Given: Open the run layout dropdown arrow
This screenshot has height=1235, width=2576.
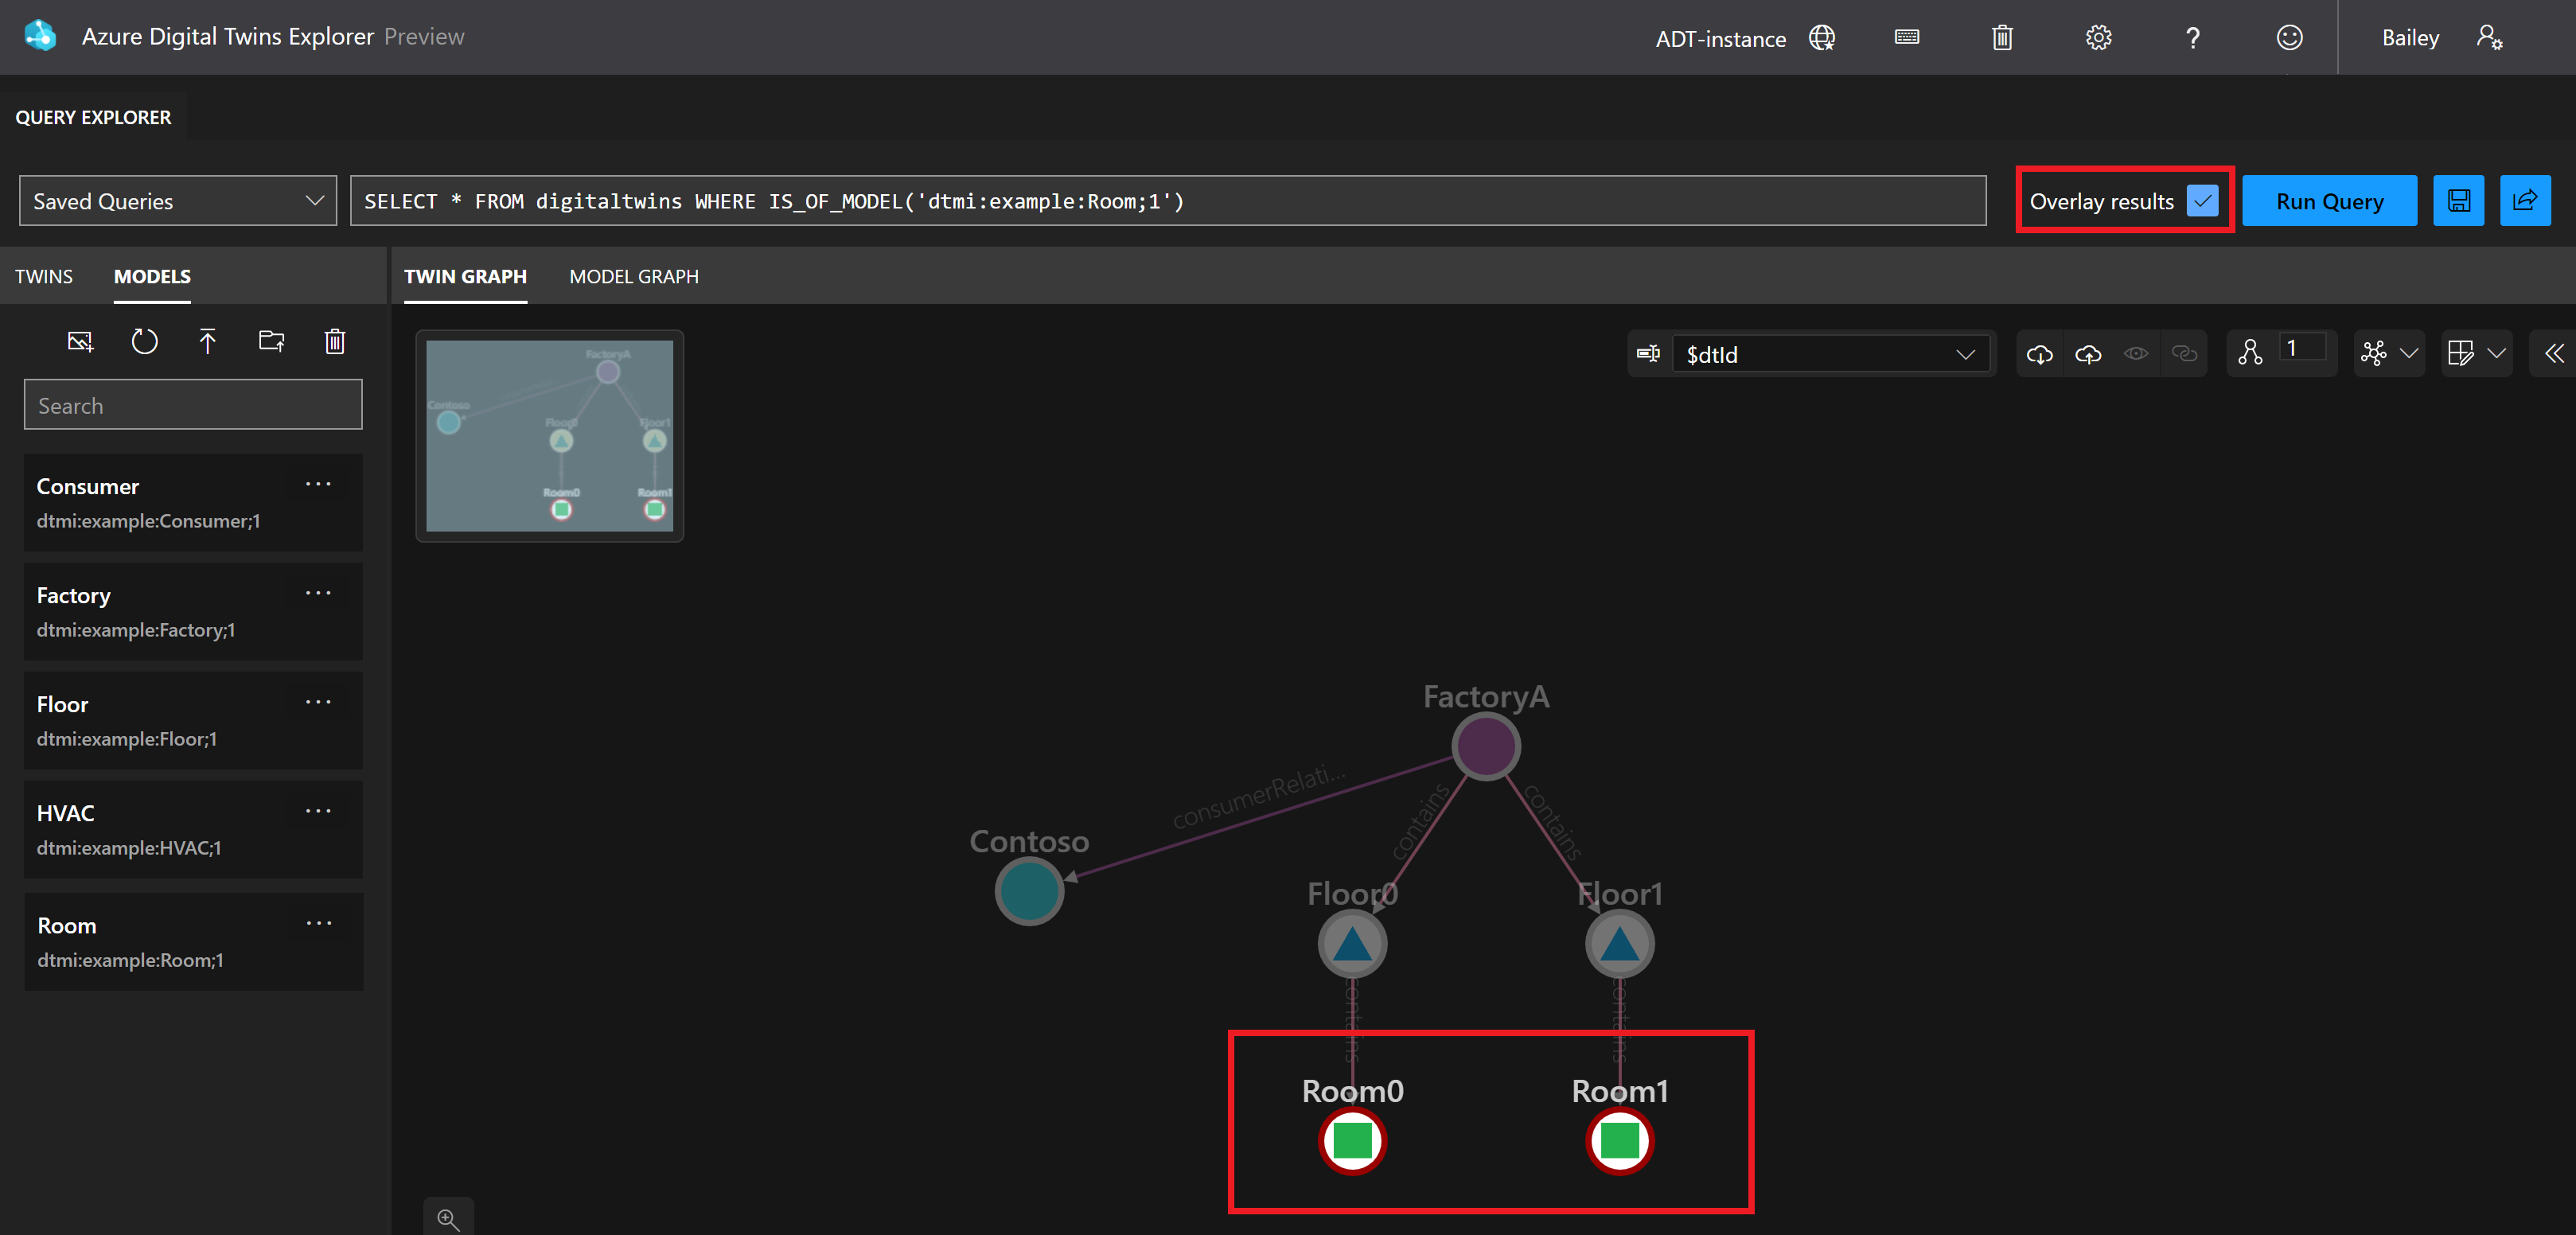Looking at the screenshot, I should 2408,354.
